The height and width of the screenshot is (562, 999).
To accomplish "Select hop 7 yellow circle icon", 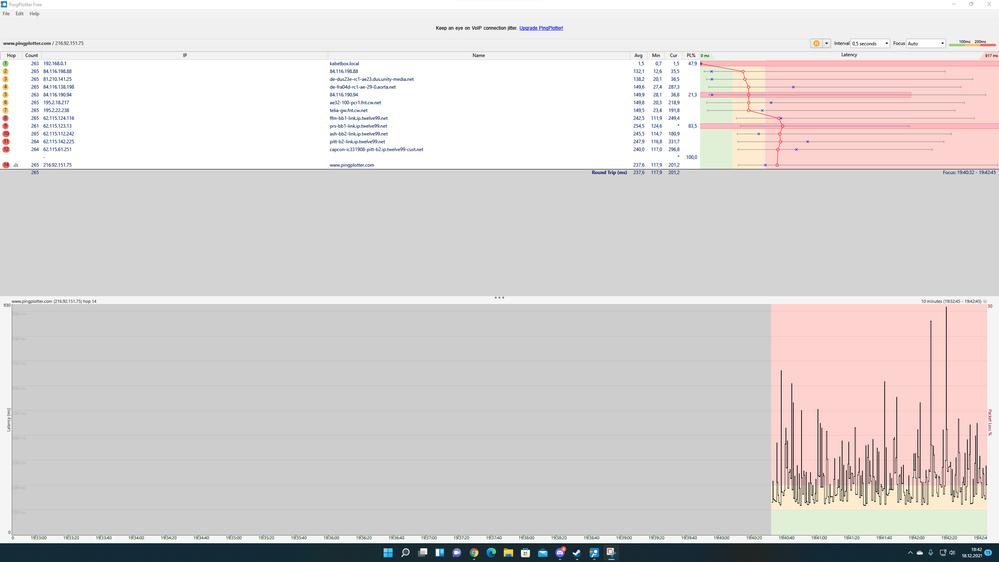I will pos(6,110).
